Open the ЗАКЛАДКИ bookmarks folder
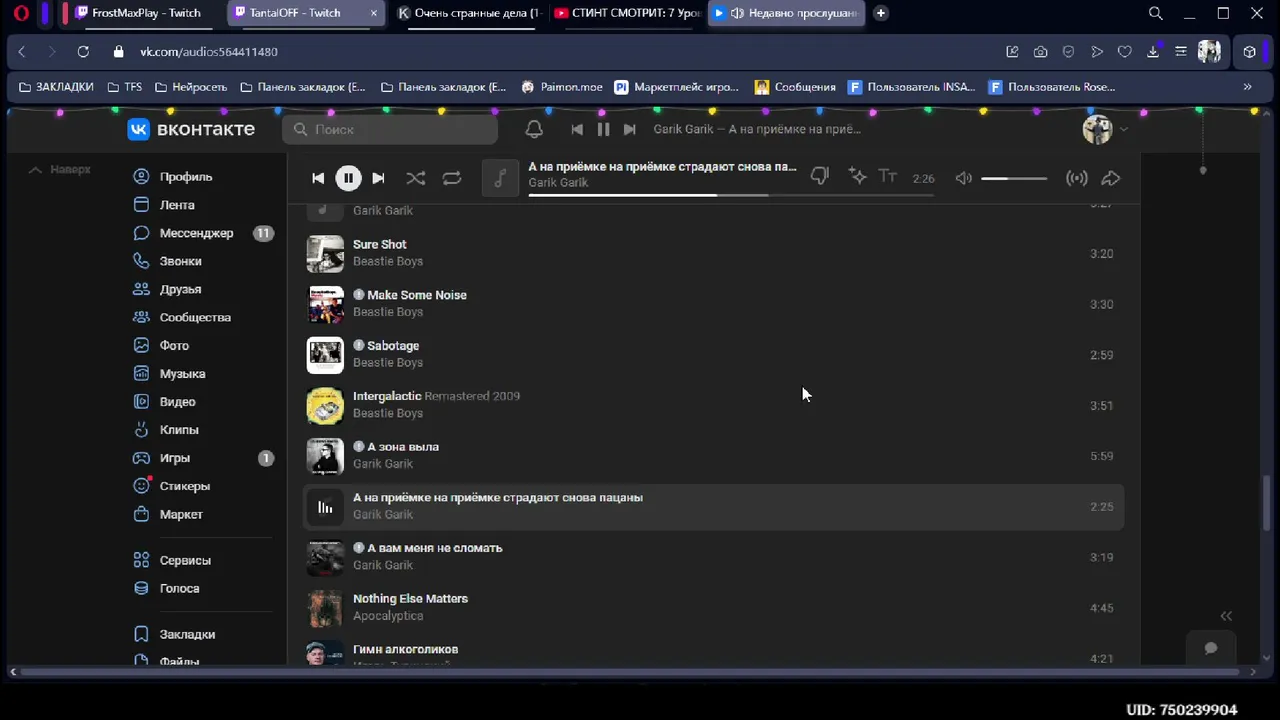Screen dimensions: 1280x720 pos(56,87)
